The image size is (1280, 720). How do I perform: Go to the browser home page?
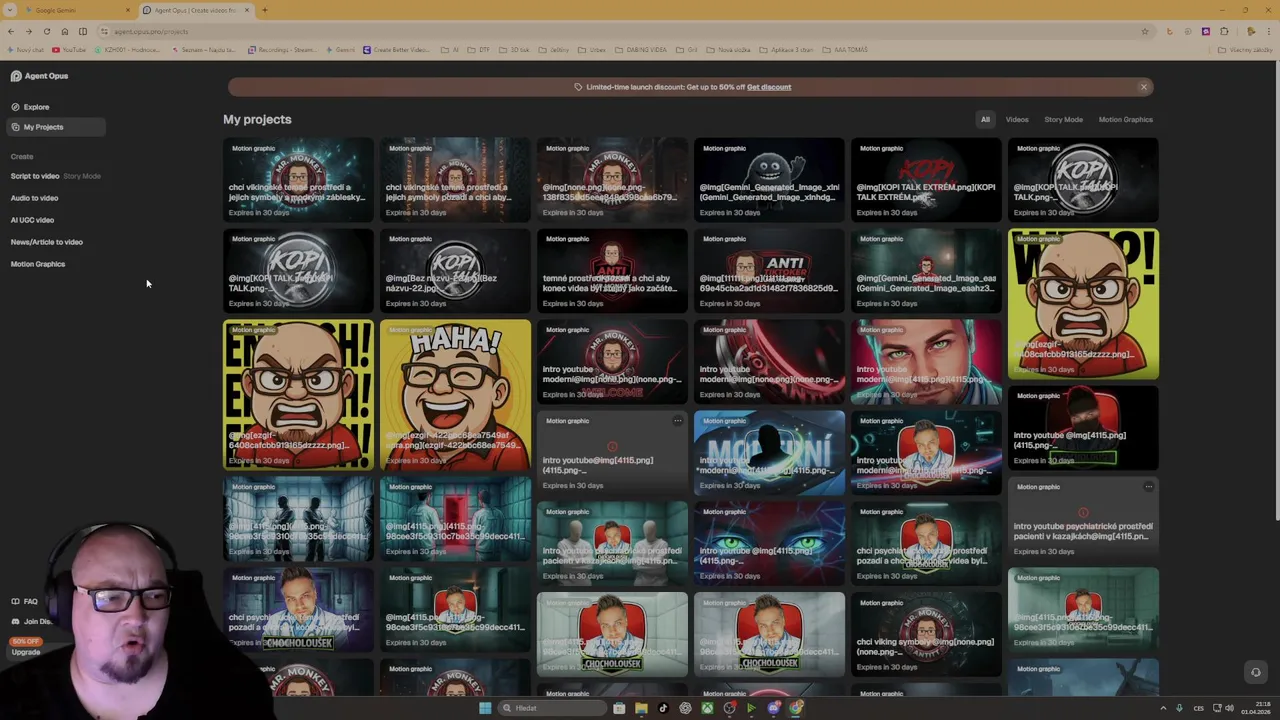click(64, 31)
